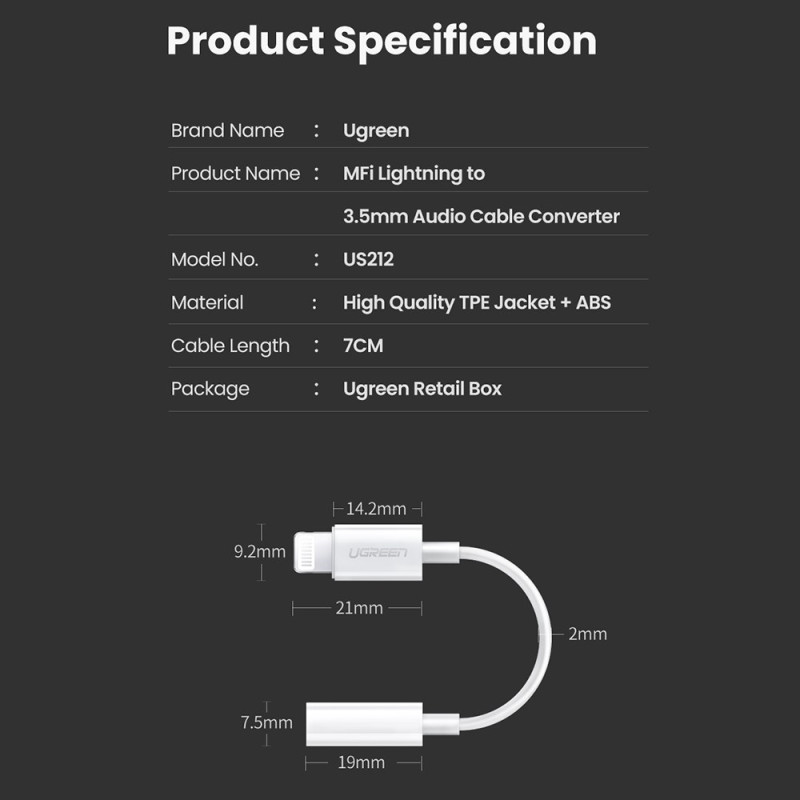The width and height of the screenshot is (800, 800).
Task: Select the 21mm dimension label
Action: (x=358, y=607)
